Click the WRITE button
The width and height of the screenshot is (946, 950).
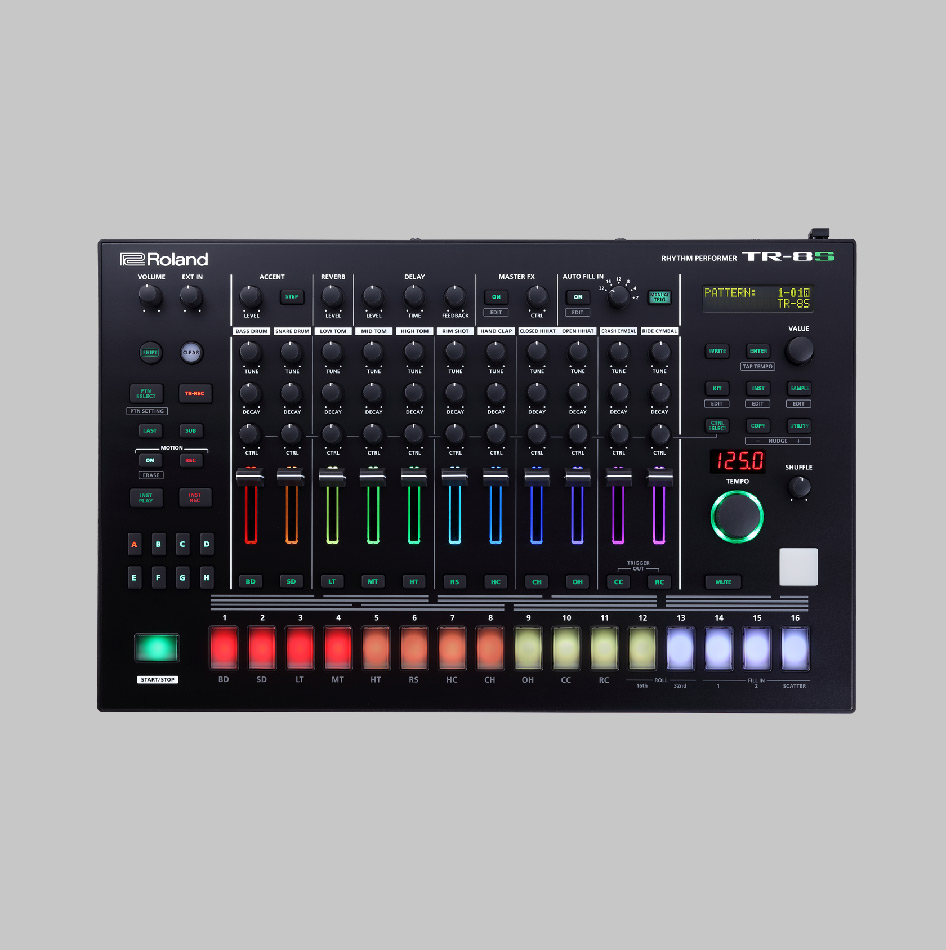coord(717,351)
